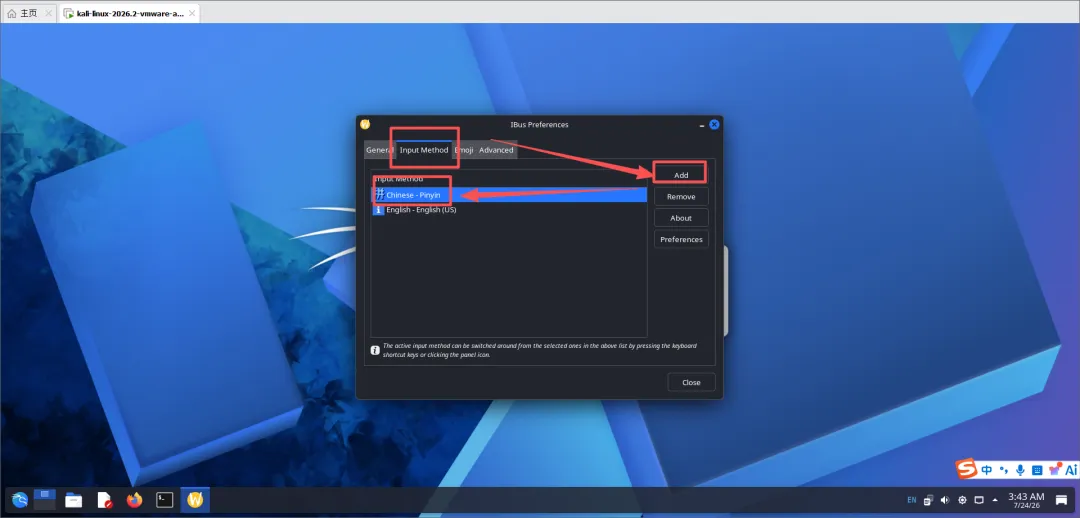Open the soft keyboard icon on the Sogou toolbar
The width and height of the screenshot is (1080, 518).
[x=1037, y=470]
